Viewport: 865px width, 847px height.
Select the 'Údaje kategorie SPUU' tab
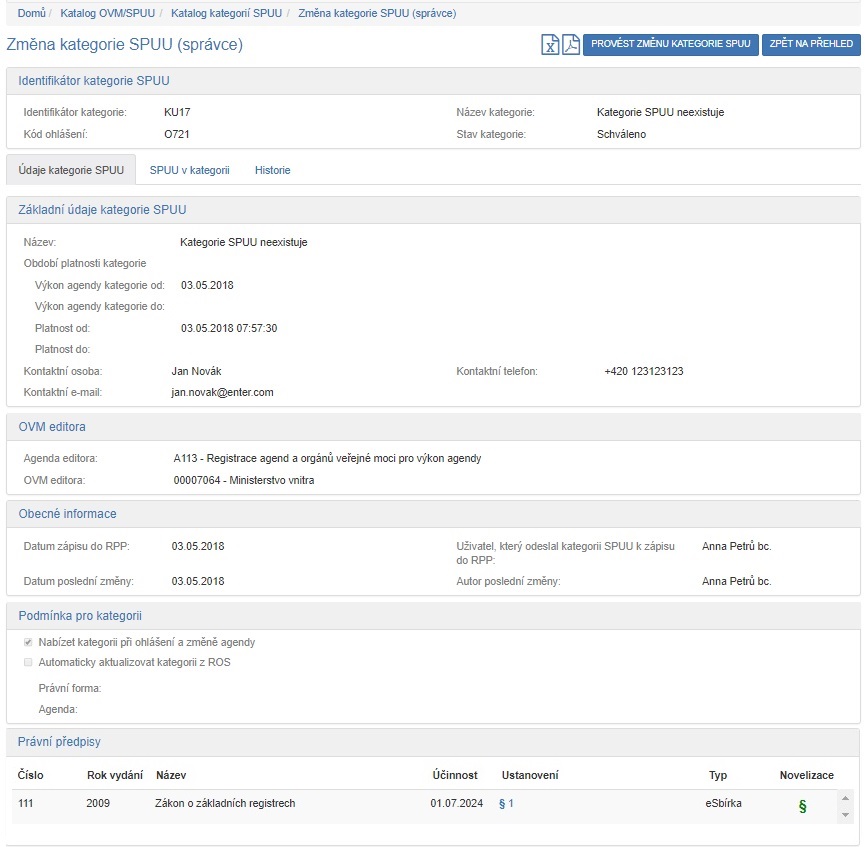point(71,170)
